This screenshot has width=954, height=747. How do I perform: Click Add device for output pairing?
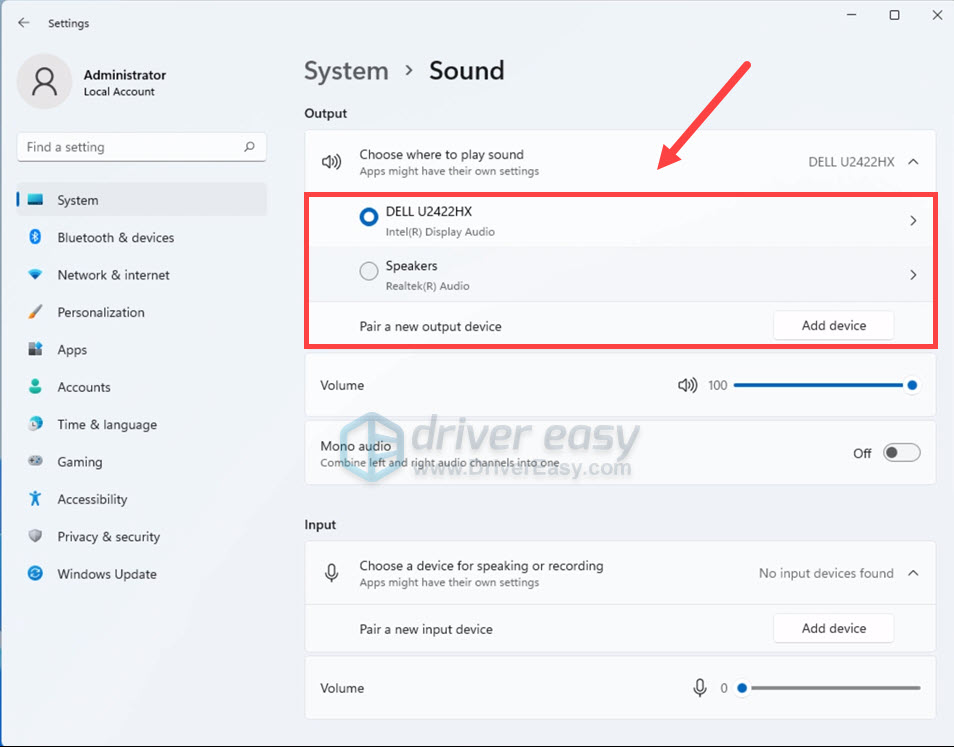834,325
